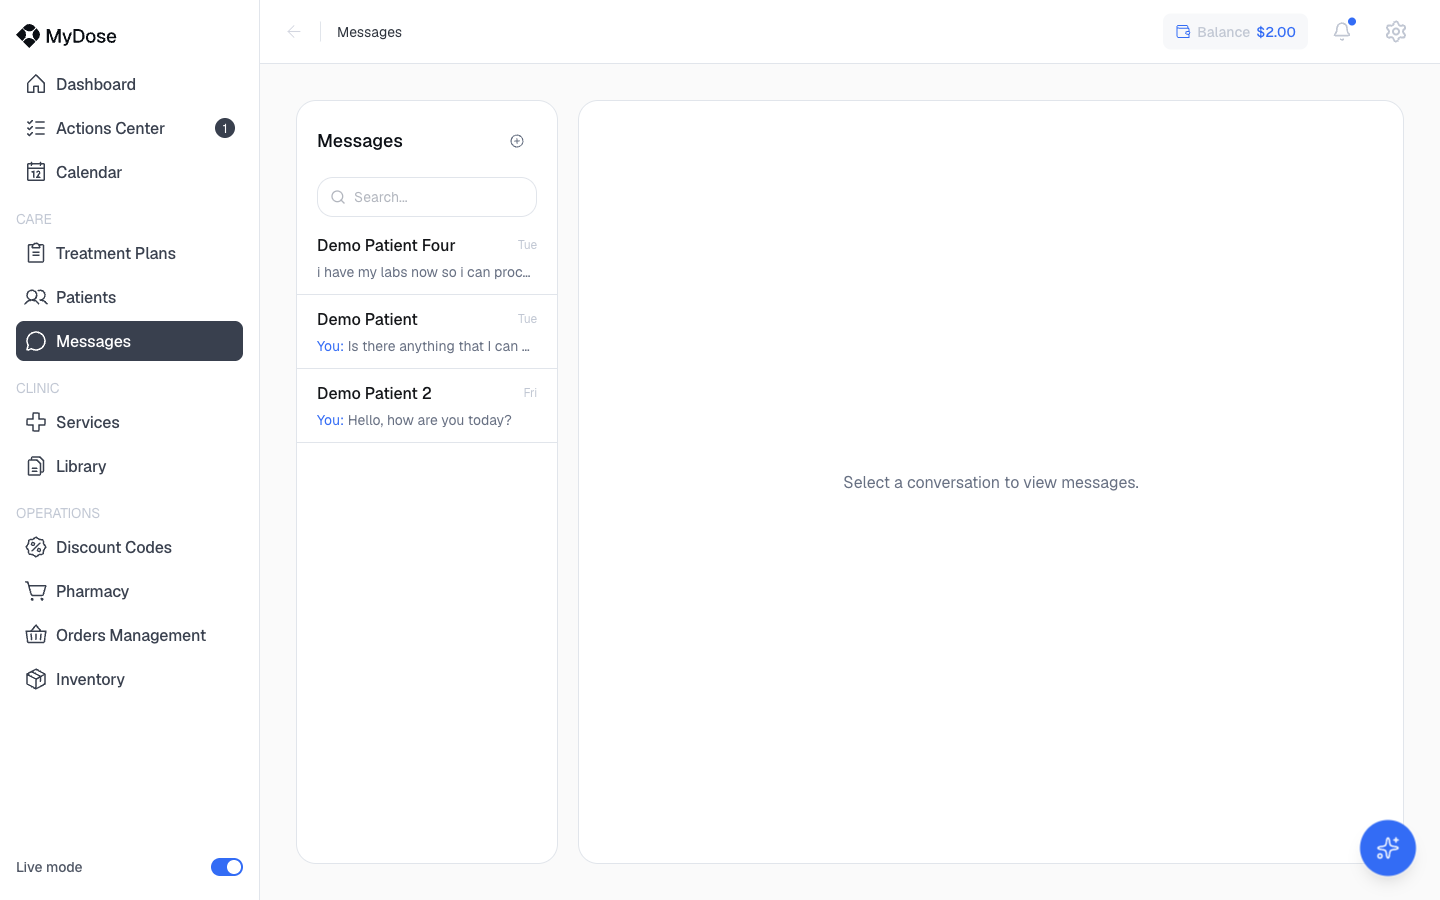Open the Calendar page
This screenshot has height=900, width=1440.
click(x=129, y=172)
